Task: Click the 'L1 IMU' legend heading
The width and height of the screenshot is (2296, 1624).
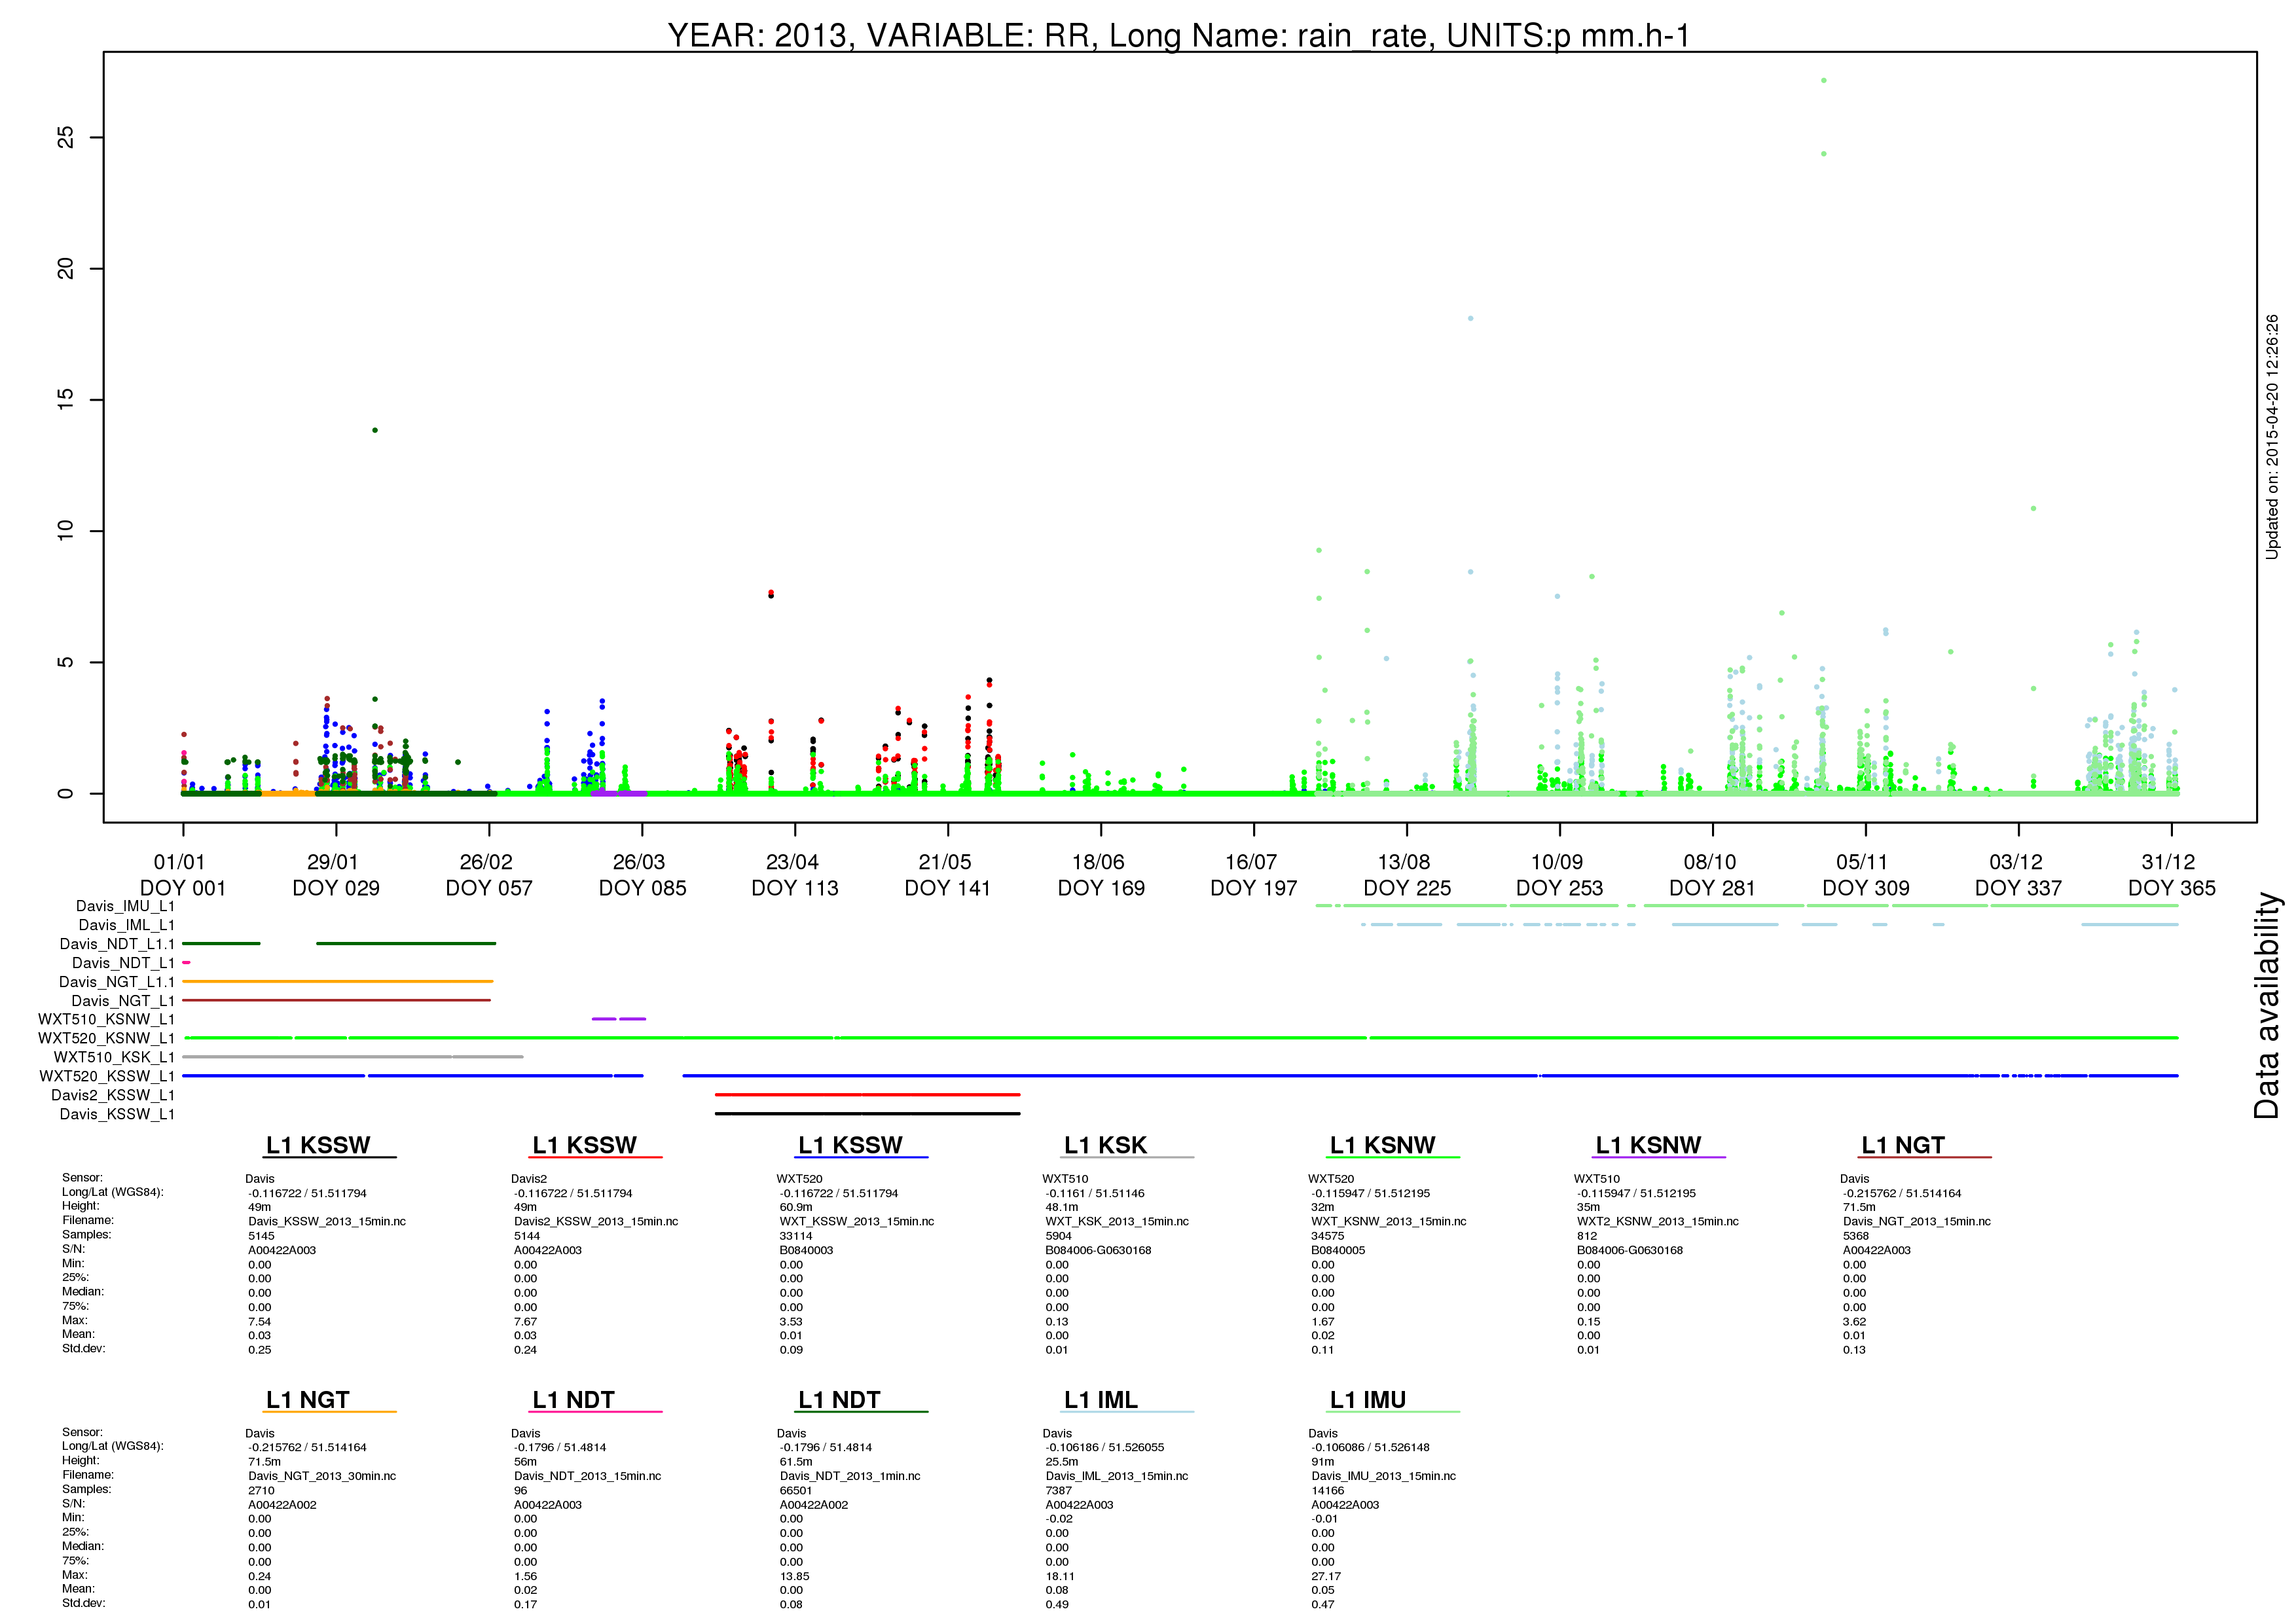Action: click(x=1368, y=1400)
